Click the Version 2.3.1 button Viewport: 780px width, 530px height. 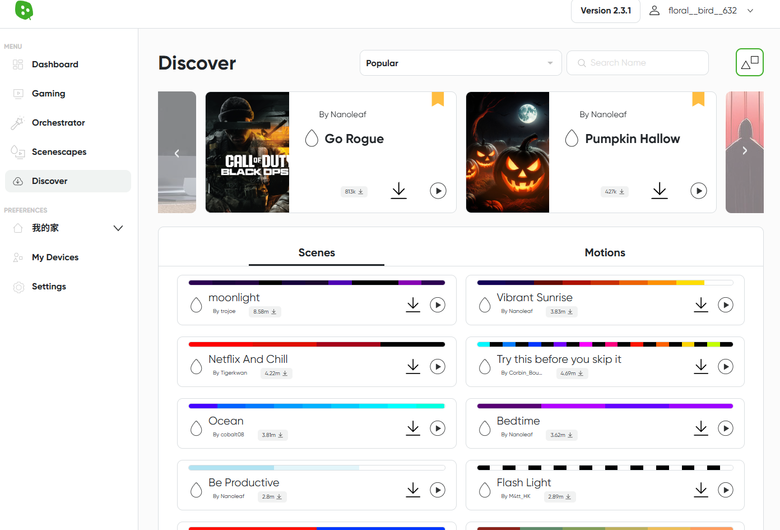[605, 10]
